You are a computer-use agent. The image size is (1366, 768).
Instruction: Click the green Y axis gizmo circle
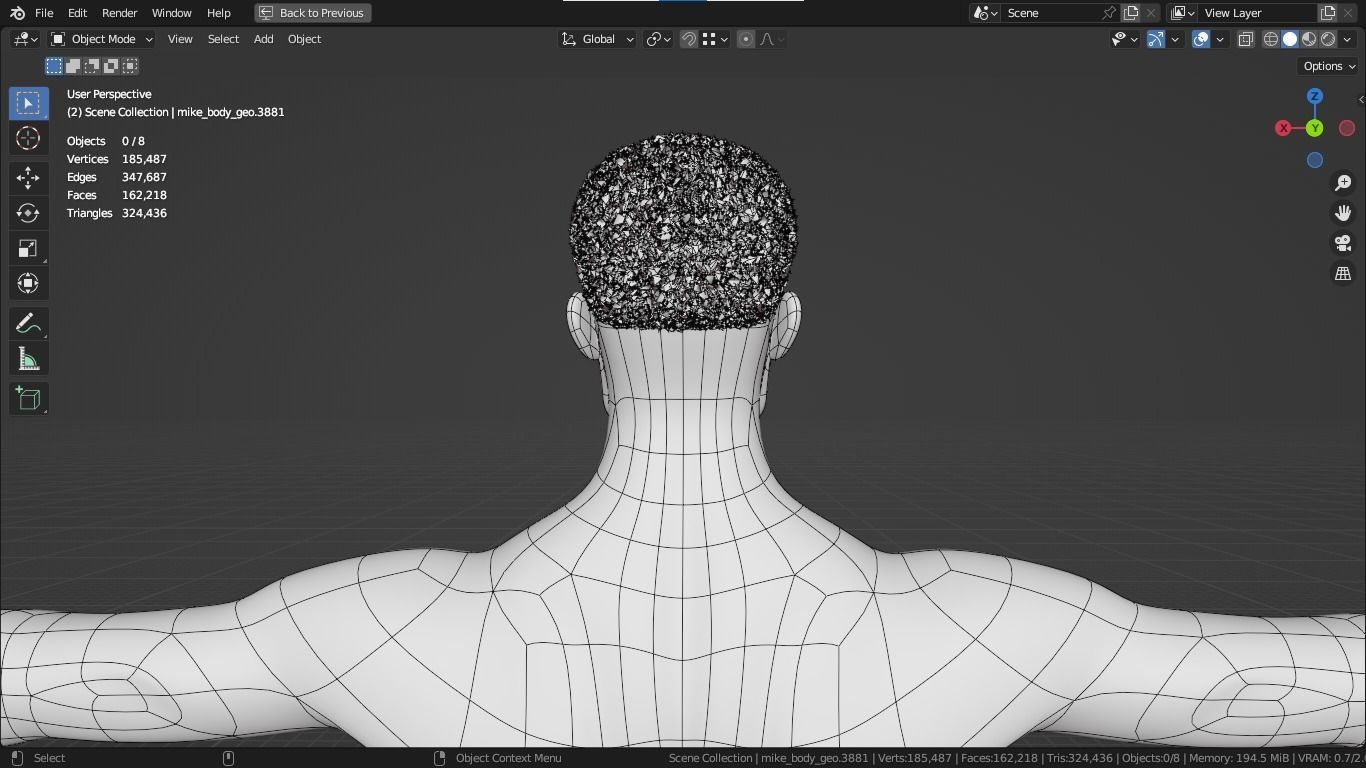1315,128
